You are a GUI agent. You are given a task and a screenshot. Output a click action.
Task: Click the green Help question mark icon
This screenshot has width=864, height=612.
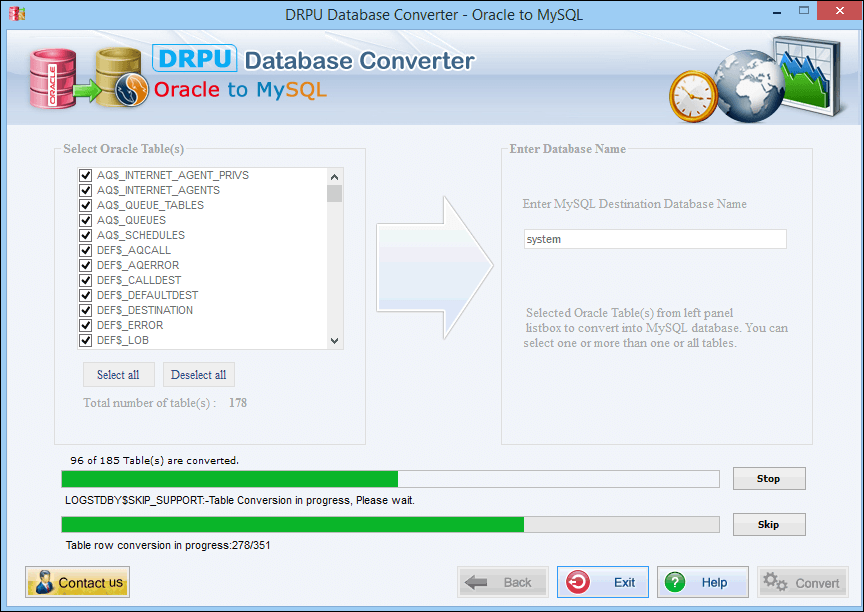[675, 582]
